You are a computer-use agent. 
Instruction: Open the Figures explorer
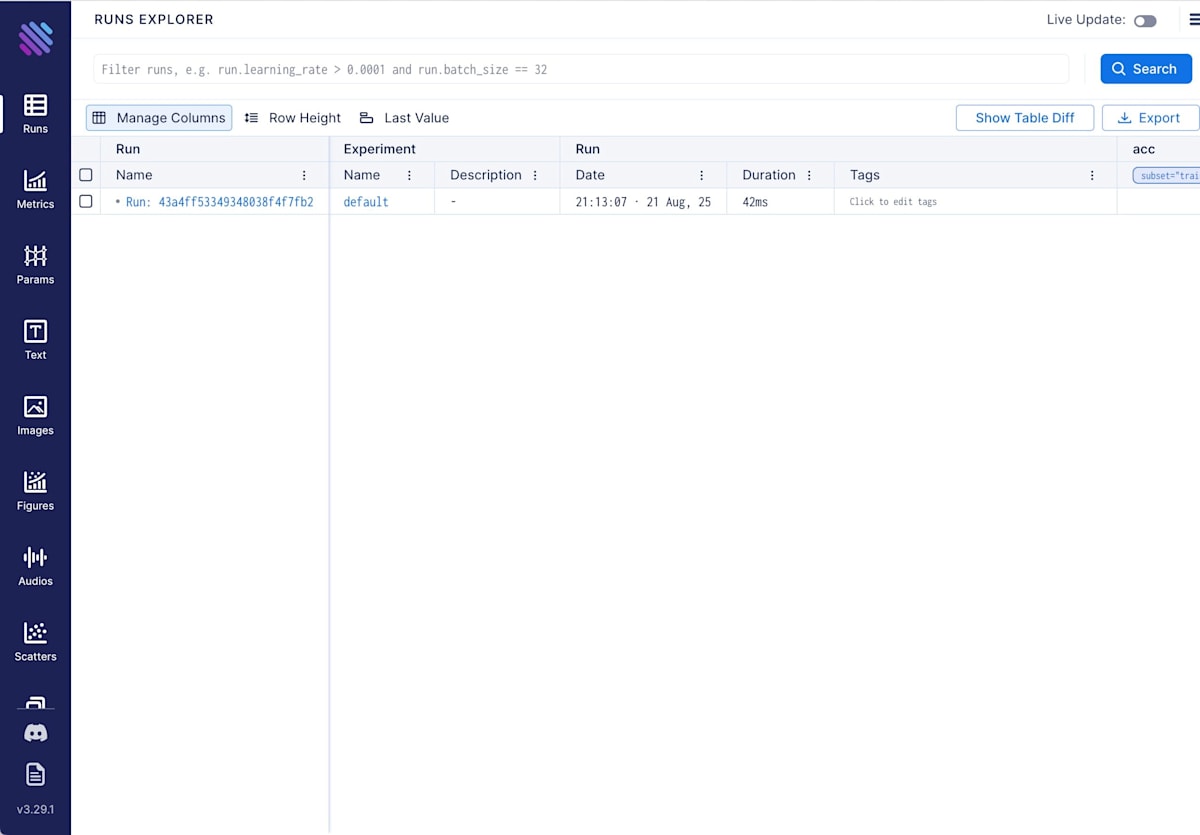coord(35,491)
